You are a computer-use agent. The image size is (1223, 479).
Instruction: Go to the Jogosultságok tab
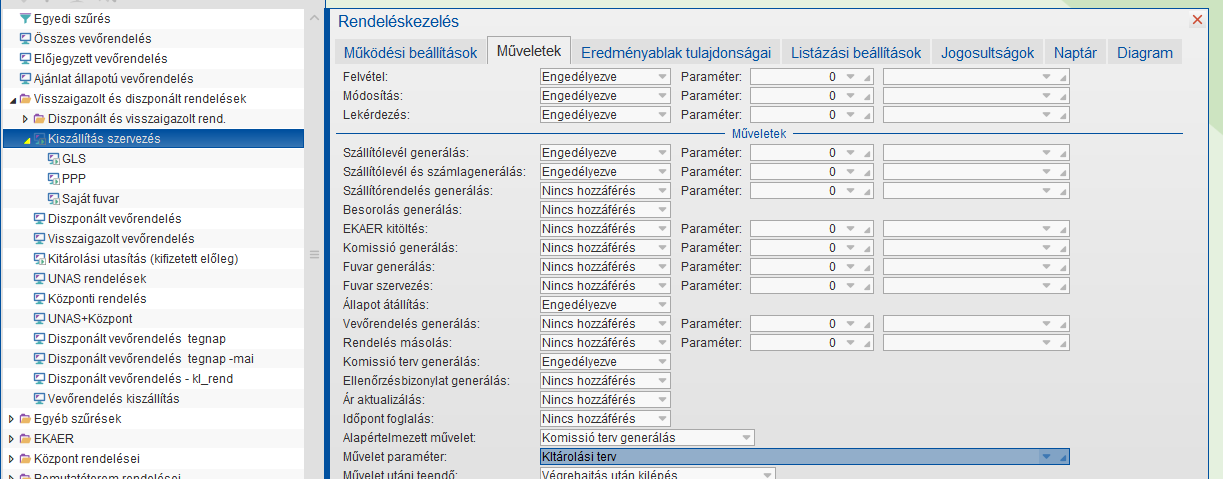tap(987, 53)
